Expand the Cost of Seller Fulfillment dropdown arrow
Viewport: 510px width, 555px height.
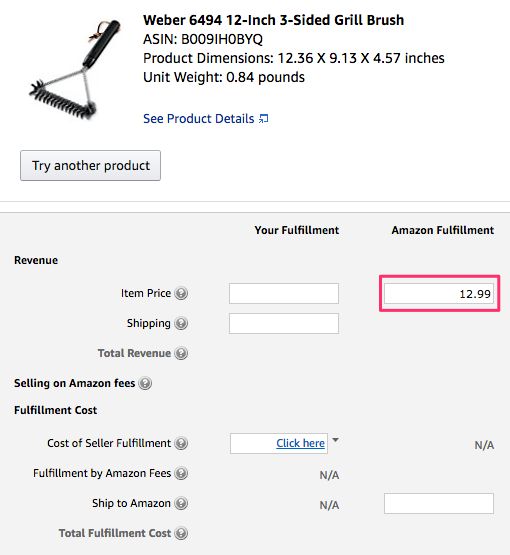tap(336, 440)
